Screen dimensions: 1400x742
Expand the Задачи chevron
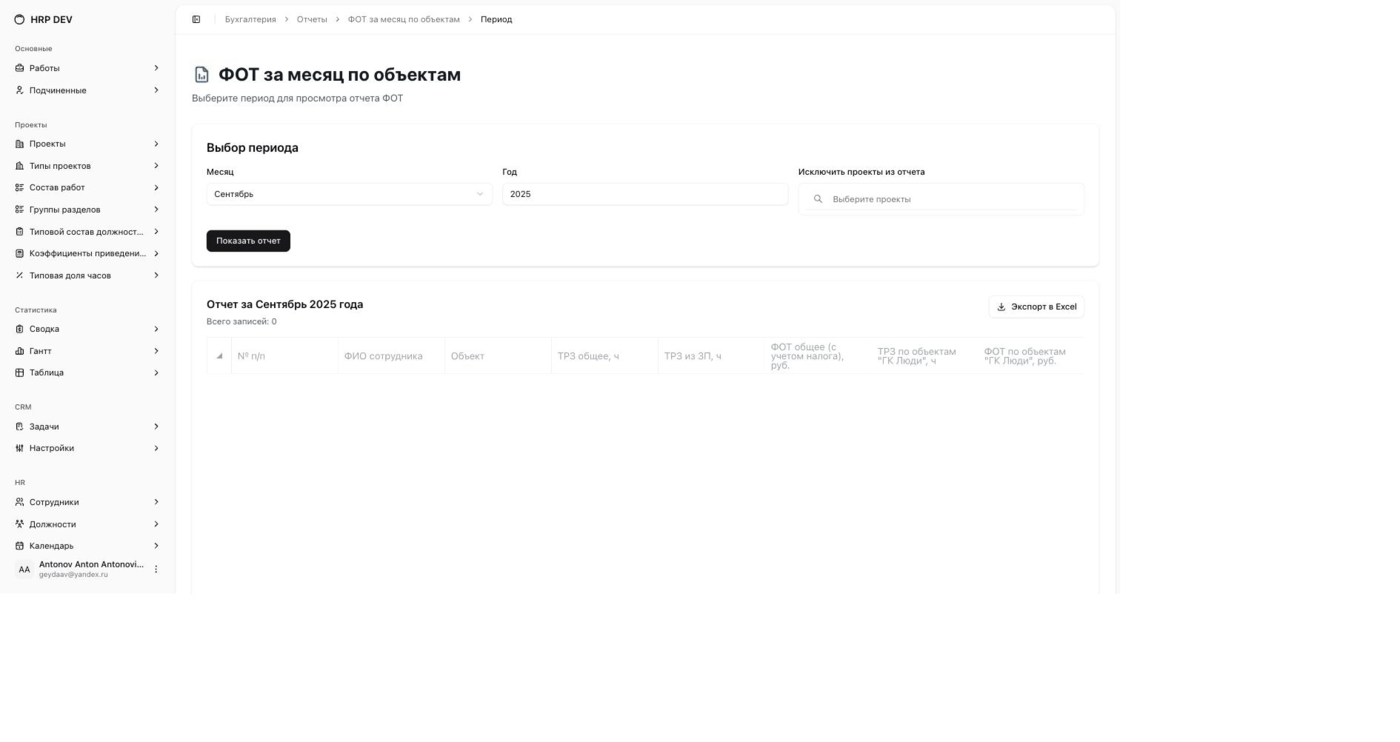point(156,427)
